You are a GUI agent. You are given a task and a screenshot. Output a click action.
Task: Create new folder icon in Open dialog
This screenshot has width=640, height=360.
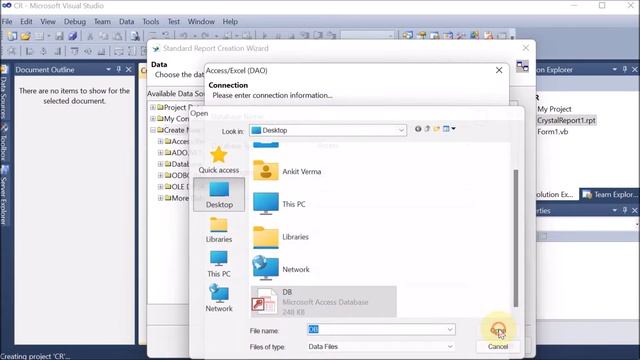point(437,129)
